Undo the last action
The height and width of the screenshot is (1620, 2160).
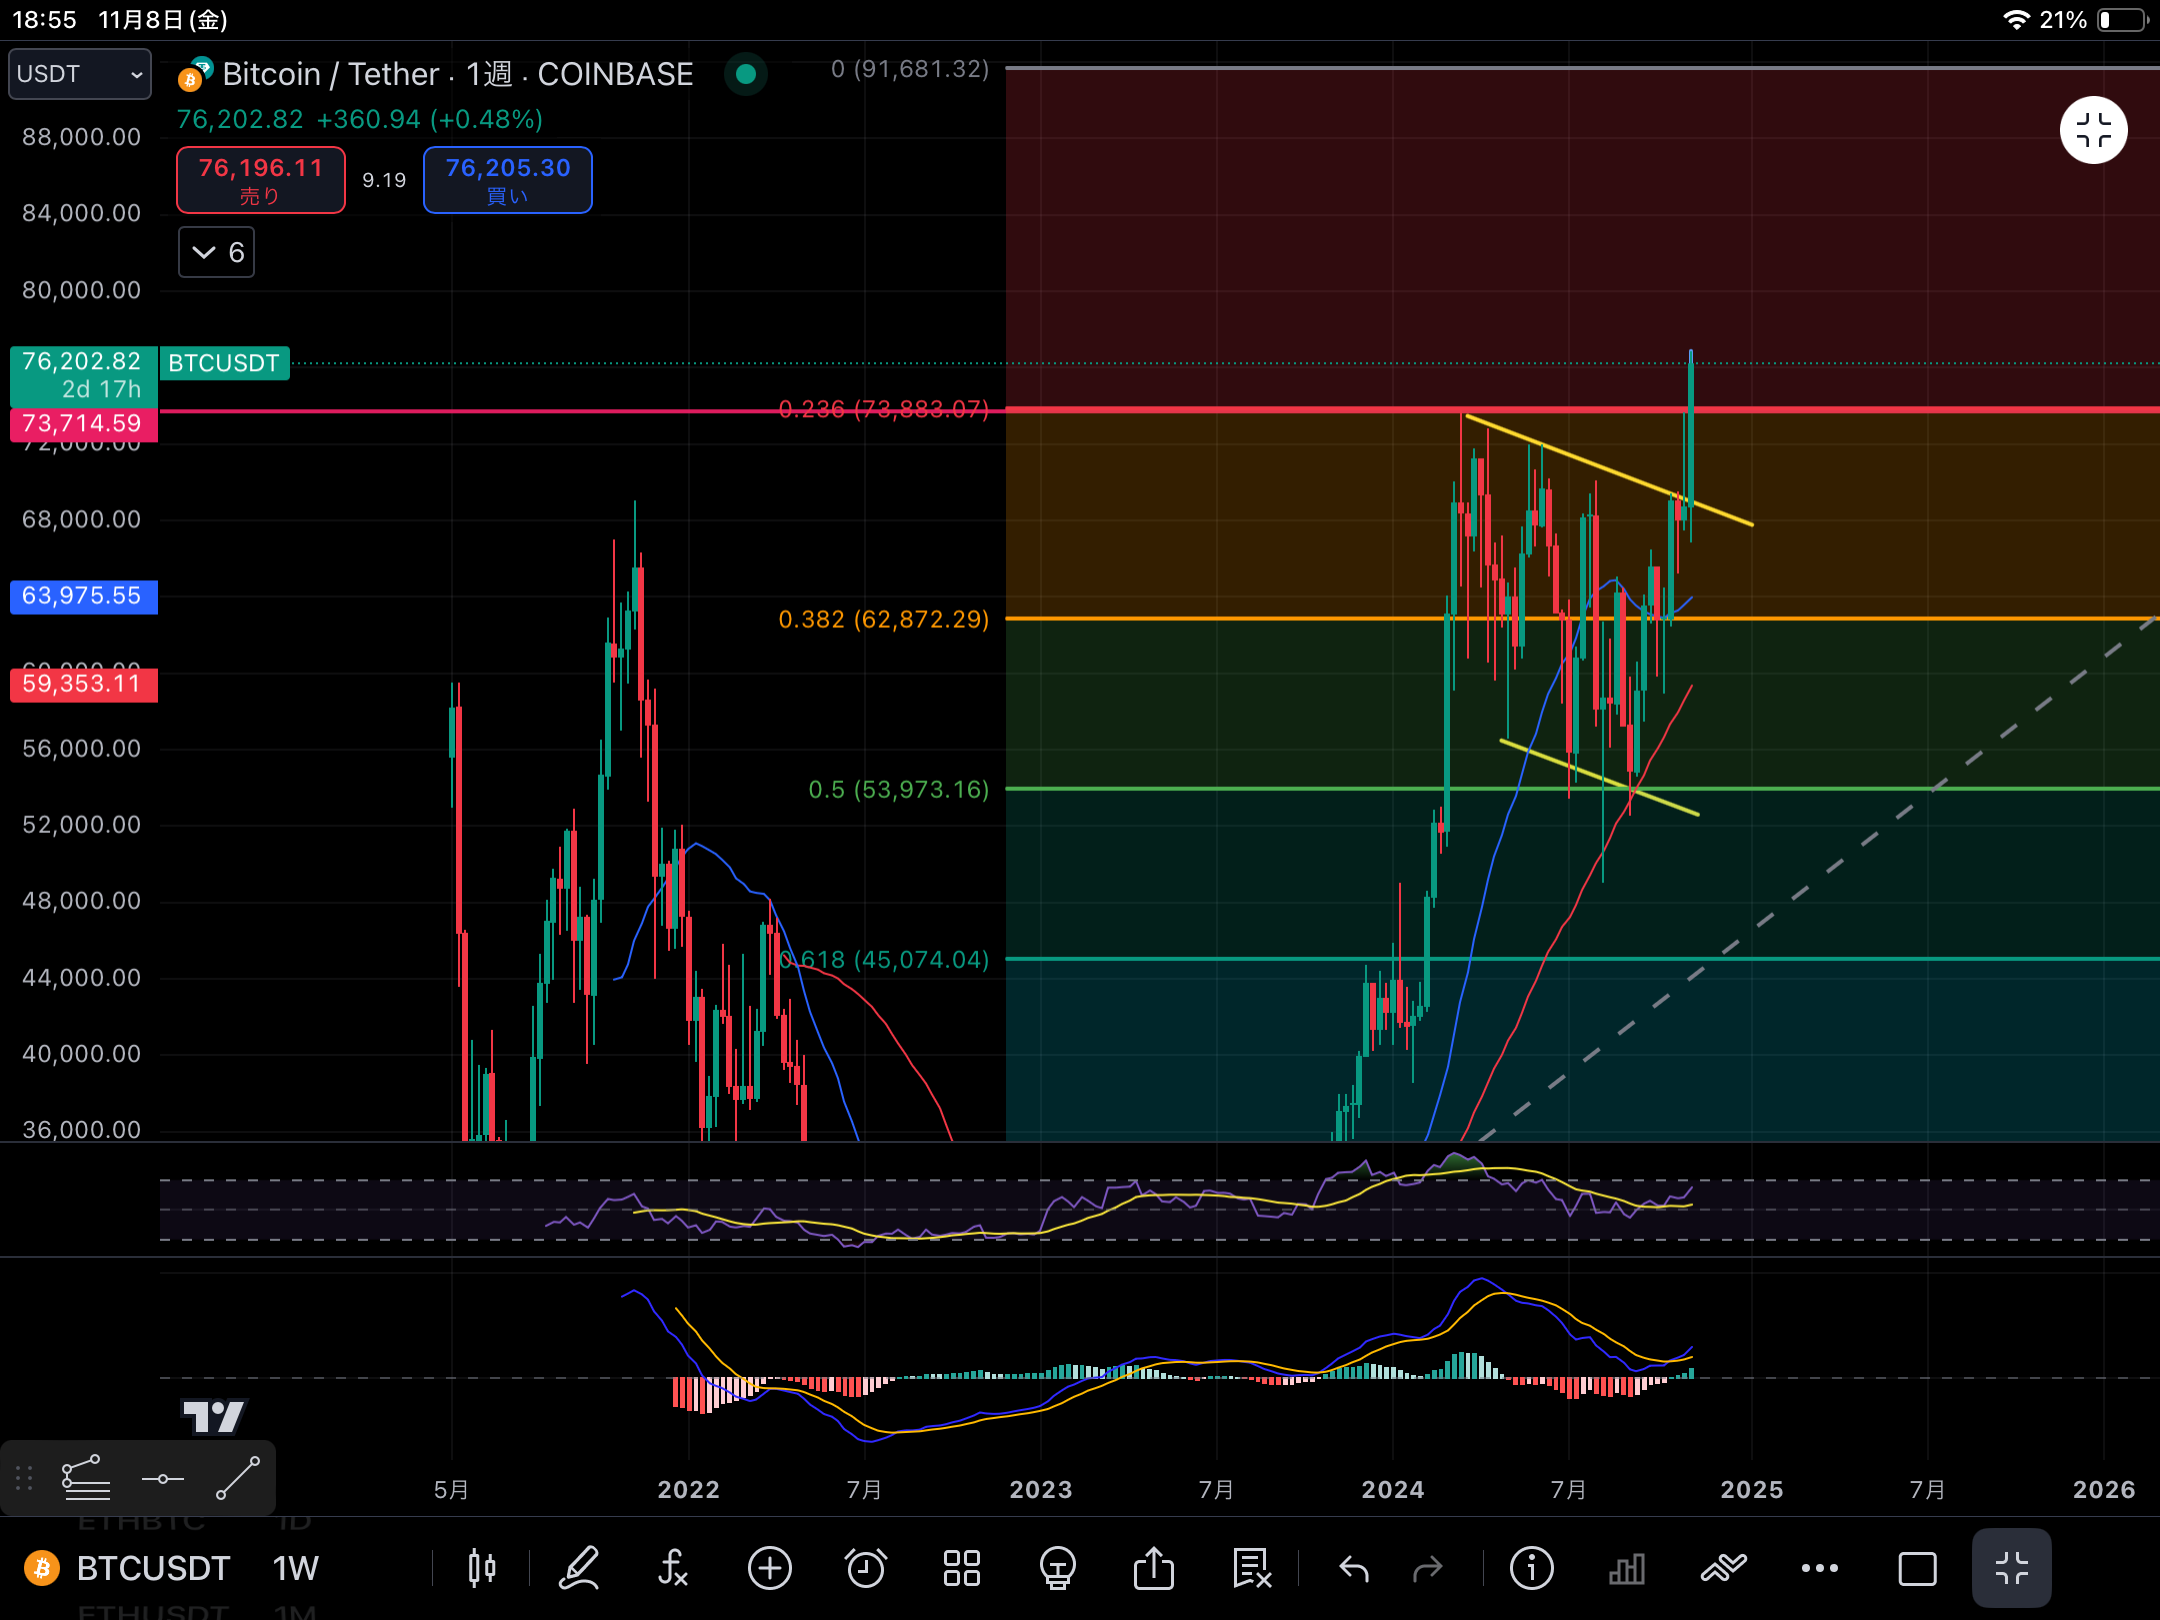tap(1353, 1568)
